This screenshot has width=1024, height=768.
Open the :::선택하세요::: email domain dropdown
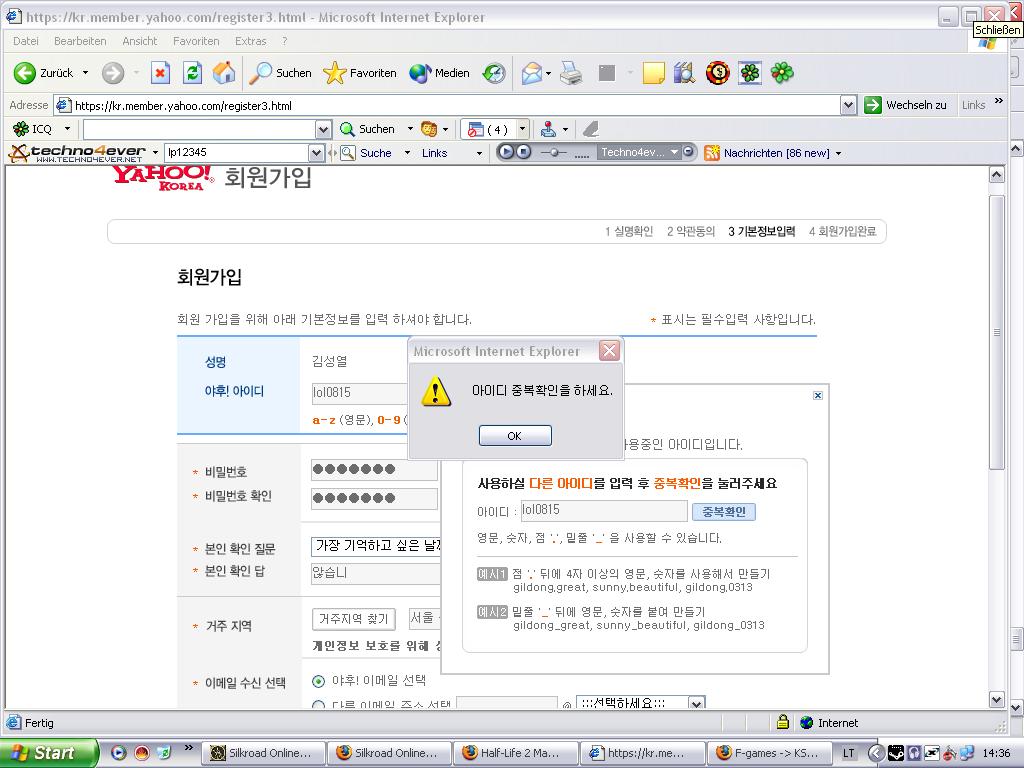pyautogui.click(x=696, y=704)
